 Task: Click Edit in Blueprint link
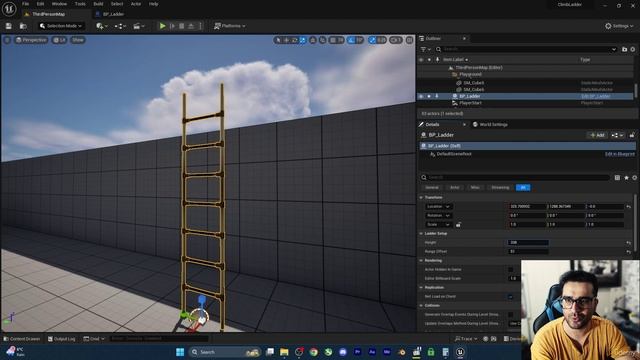[x=620, y=154]
